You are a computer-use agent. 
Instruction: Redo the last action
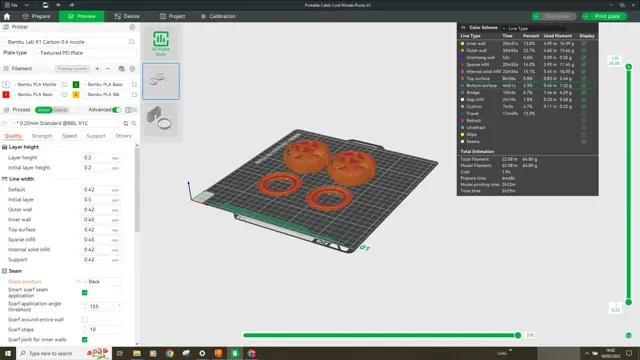(71, 5)
